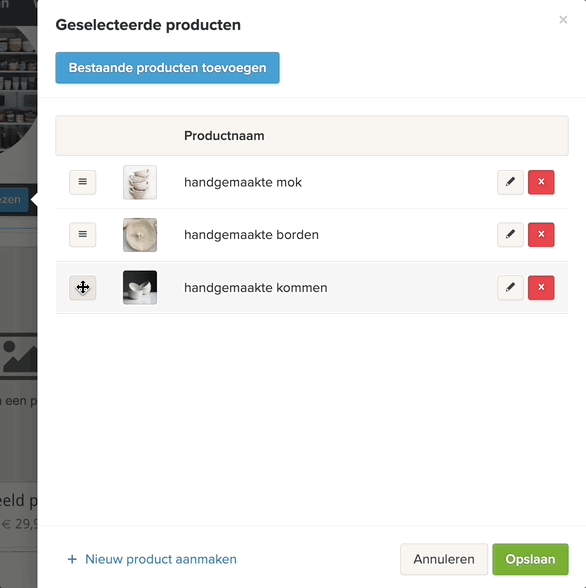Remove handgemaakte kommen with the red X
Image resolution: width=586 pixels, height=588 pixels.
[x=541, y=288]
